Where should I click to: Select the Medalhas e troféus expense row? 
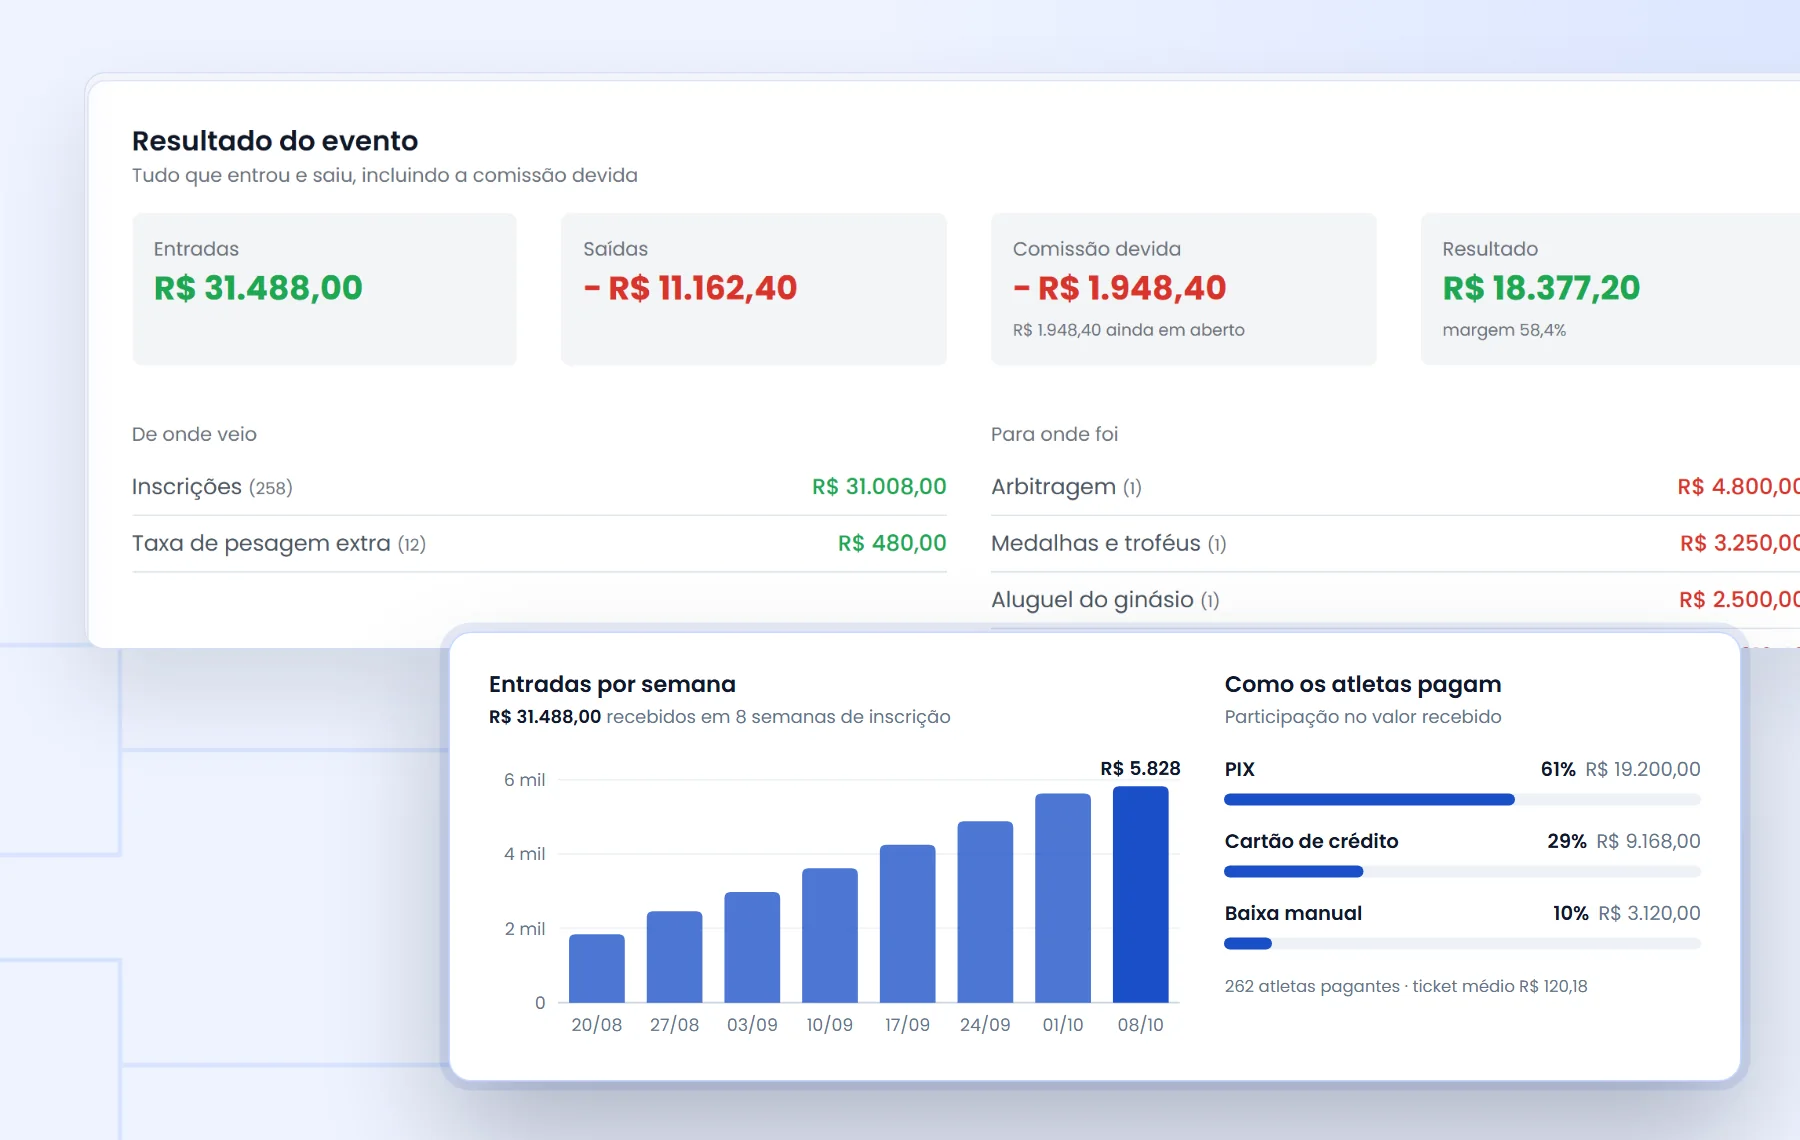tap(1395, 543)
